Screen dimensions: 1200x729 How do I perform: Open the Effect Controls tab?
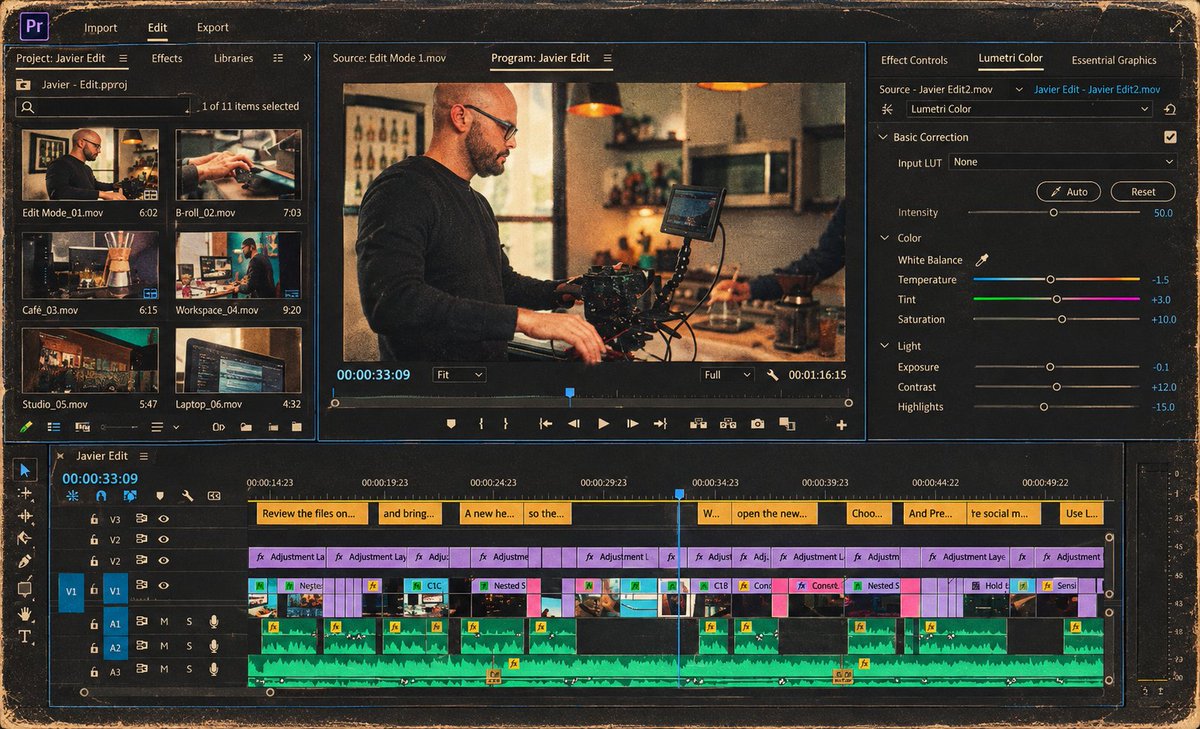914,60
